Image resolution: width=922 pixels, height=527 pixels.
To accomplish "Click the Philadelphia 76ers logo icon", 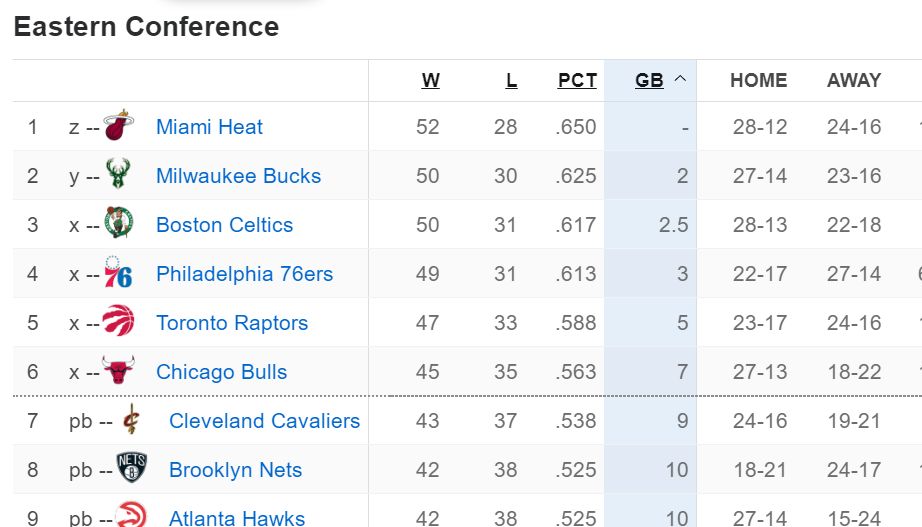I will [118, 274].
